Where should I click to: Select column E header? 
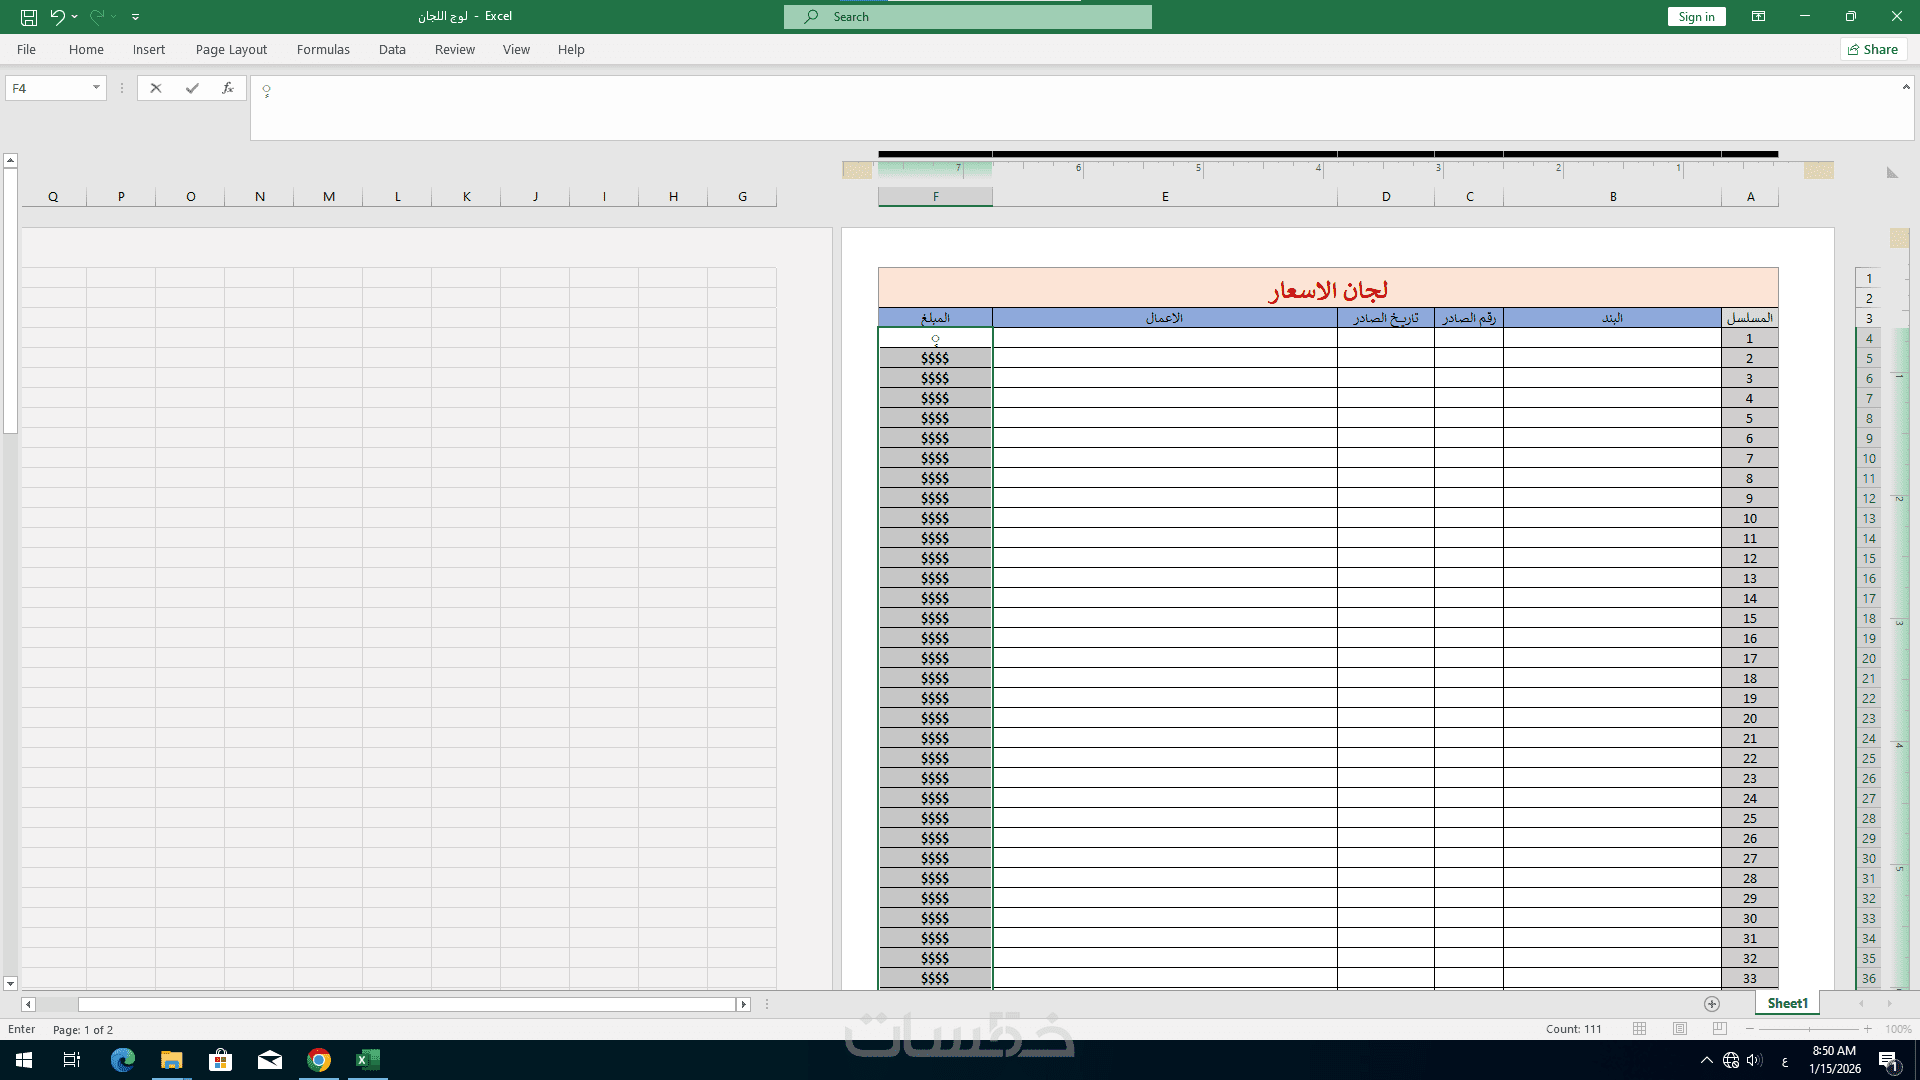[1165, 197]
